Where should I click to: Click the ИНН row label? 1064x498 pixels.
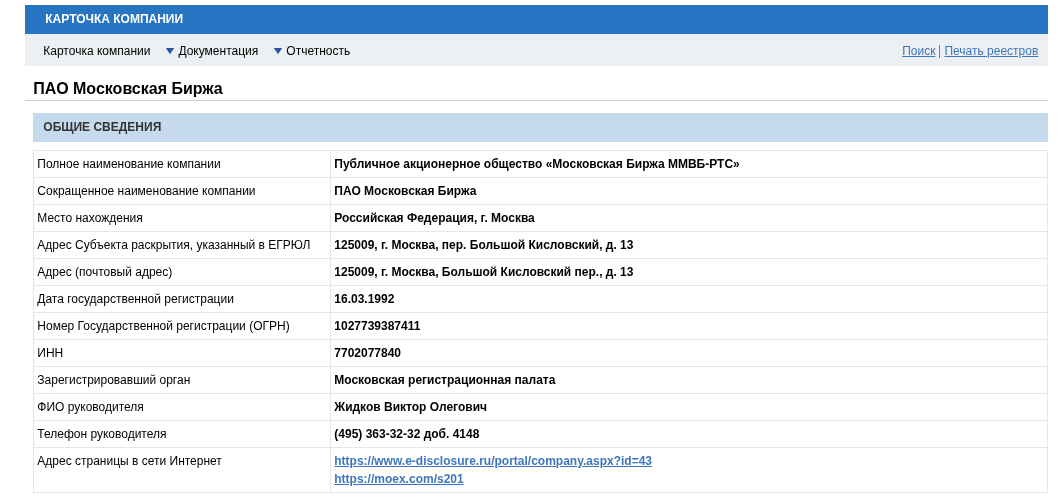click(x=50, y=353)
